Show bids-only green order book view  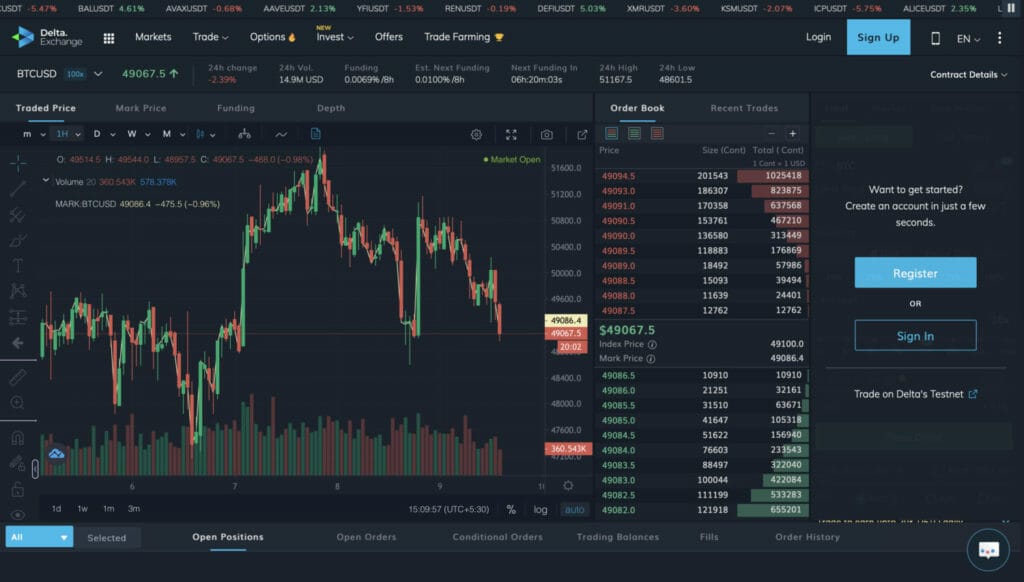click(x=634, y=134)
